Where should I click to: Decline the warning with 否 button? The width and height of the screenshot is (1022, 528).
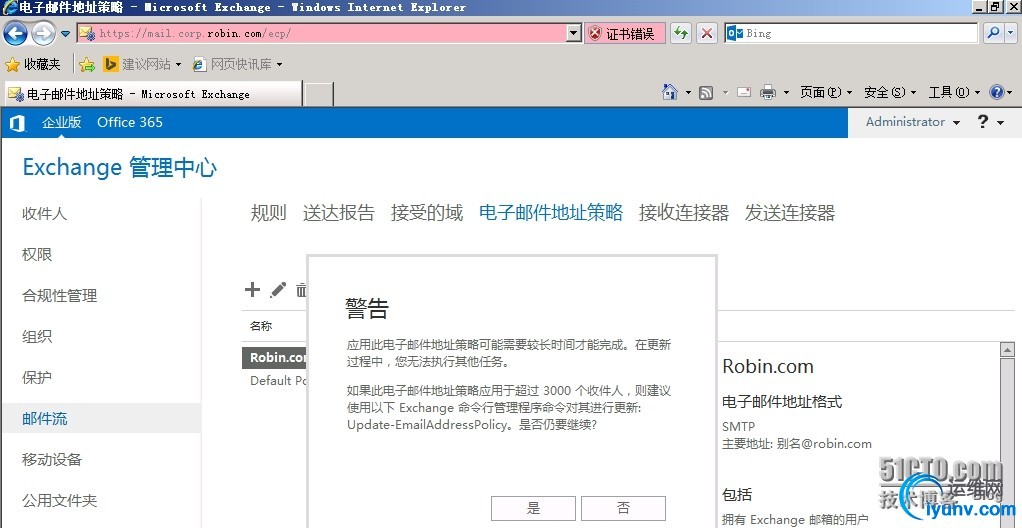pyautogui.click(x=623, y=508)
